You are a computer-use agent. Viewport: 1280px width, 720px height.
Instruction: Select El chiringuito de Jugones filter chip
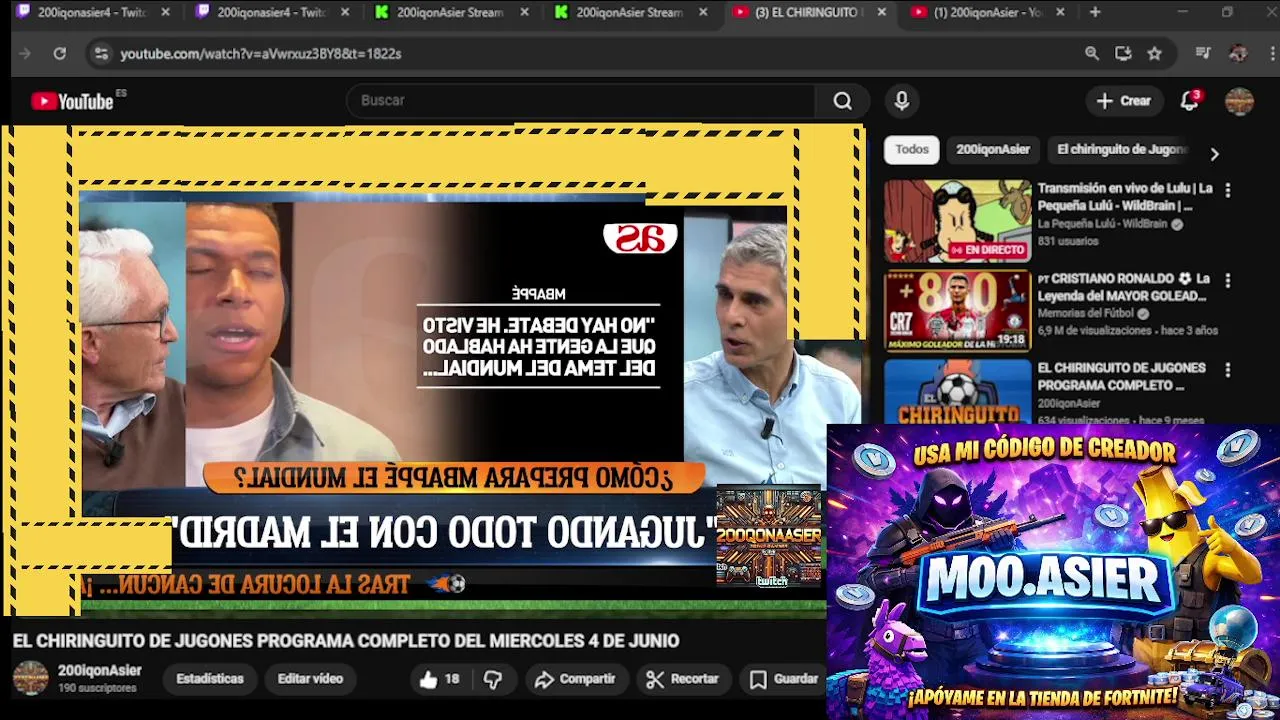click(x=1122, y=150)
